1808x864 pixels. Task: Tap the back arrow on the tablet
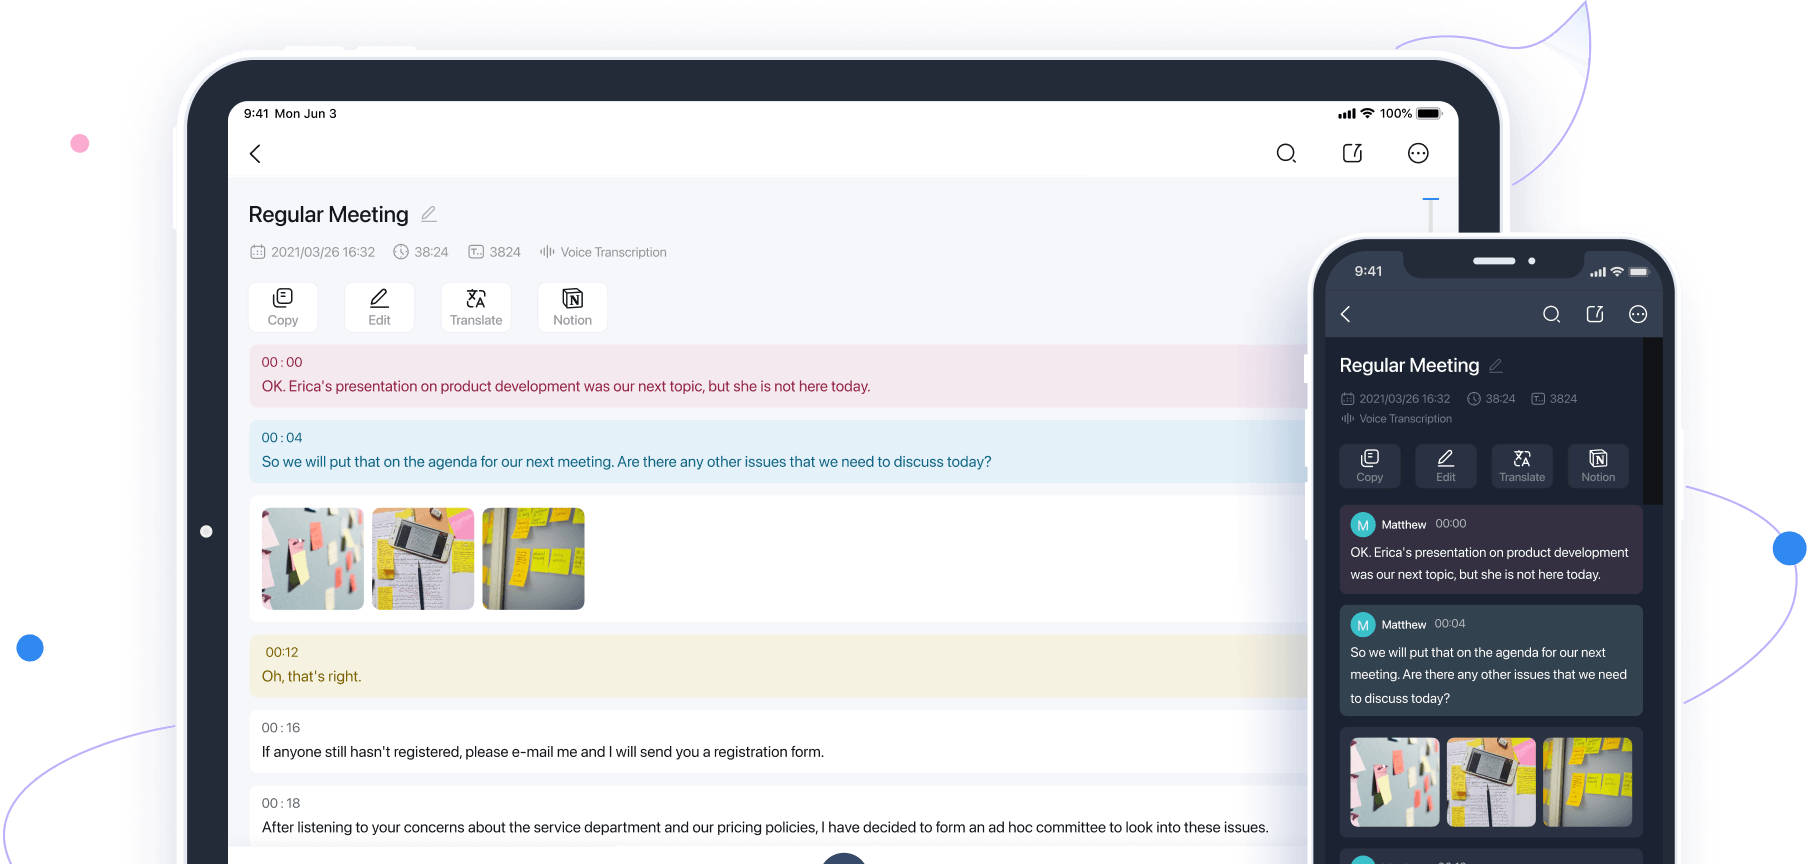click(x=255, y=153)
